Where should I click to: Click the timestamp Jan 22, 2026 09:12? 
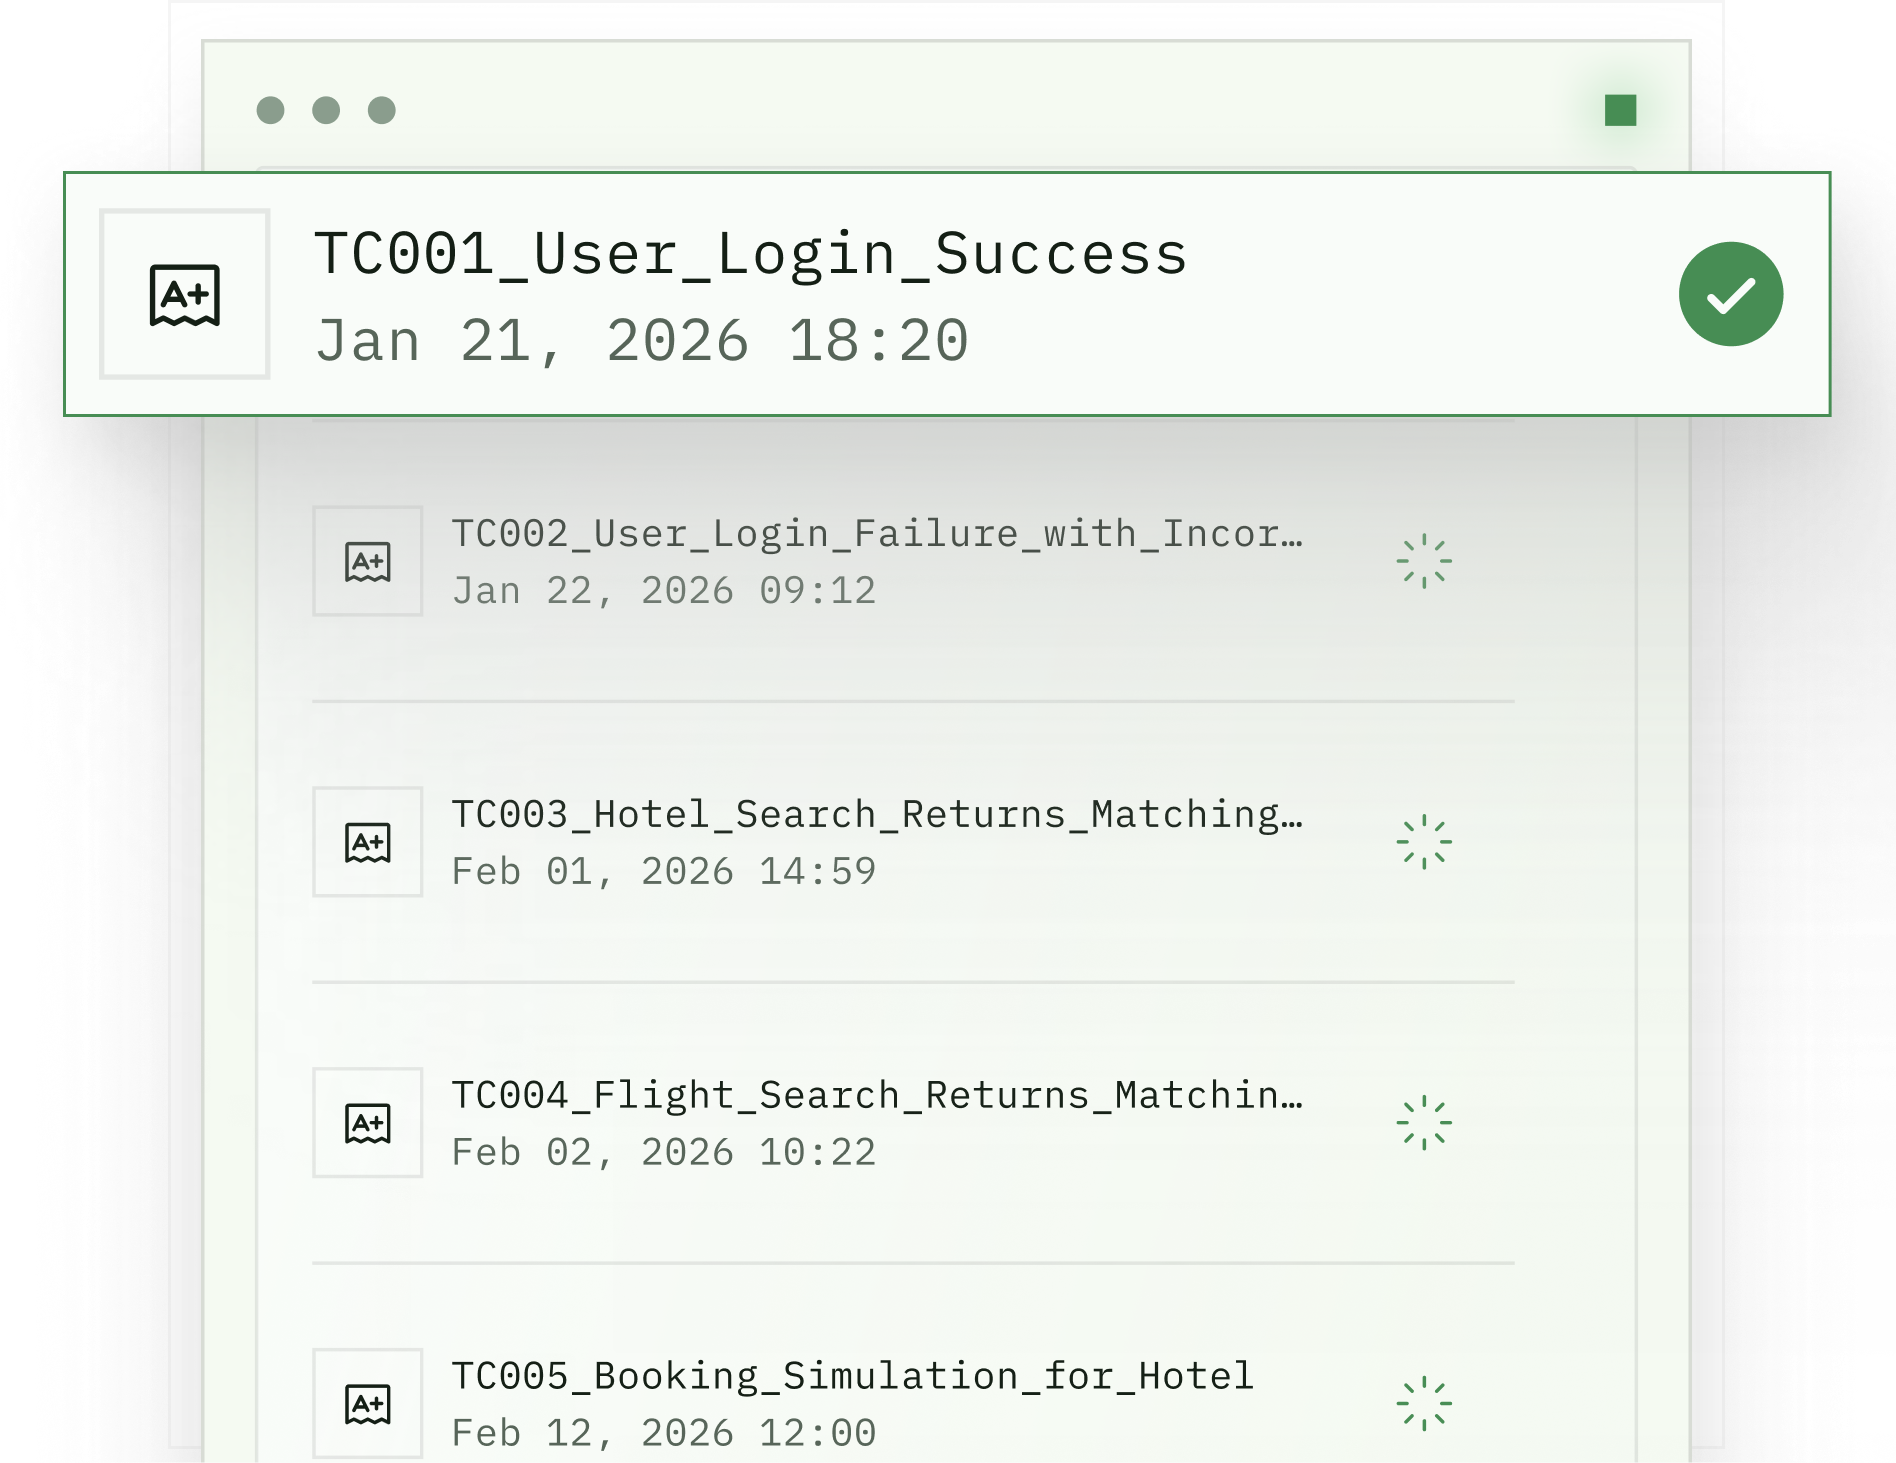click(x=664, y=591)
